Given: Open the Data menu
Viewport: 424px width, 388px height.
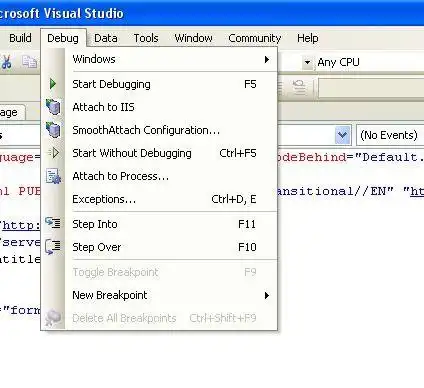Looking at the screenshot, I should [x=106, y=38].
